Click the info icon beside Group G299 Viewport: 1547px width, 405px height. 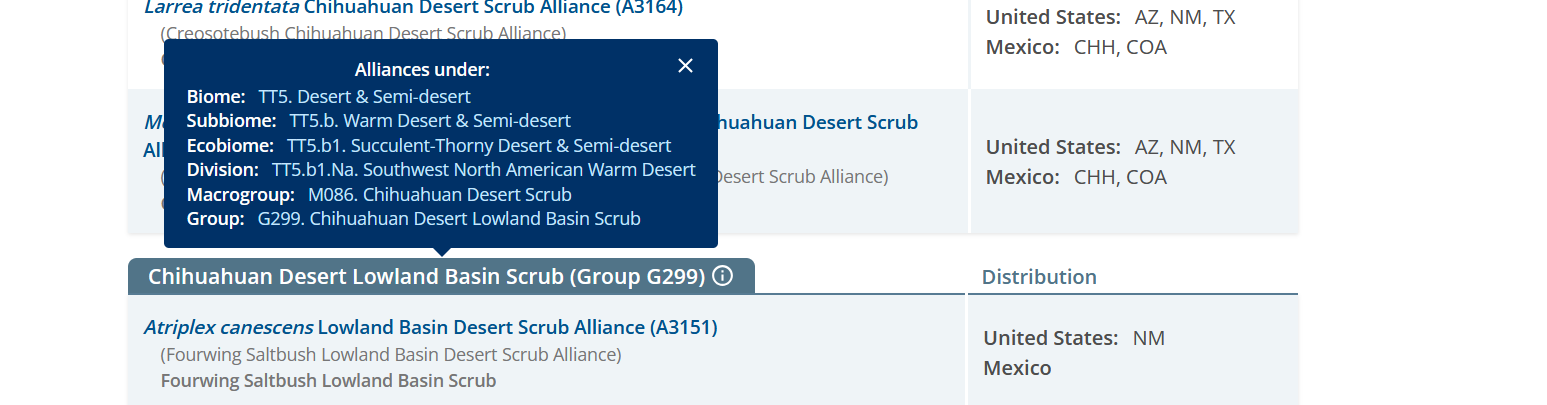(x=722, y=276)
